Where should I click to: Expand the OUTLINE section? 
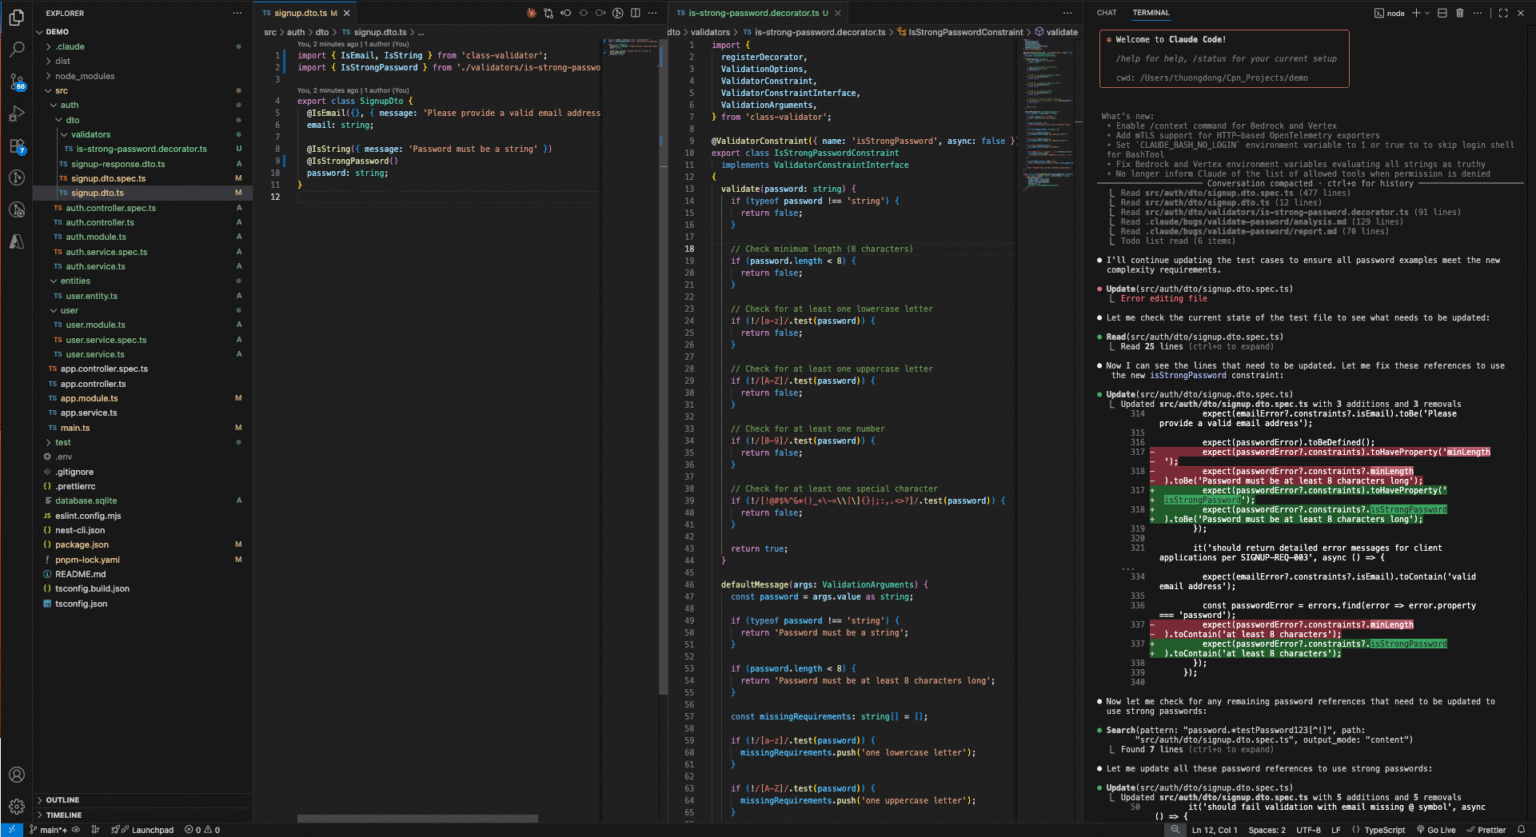[60, 799]
